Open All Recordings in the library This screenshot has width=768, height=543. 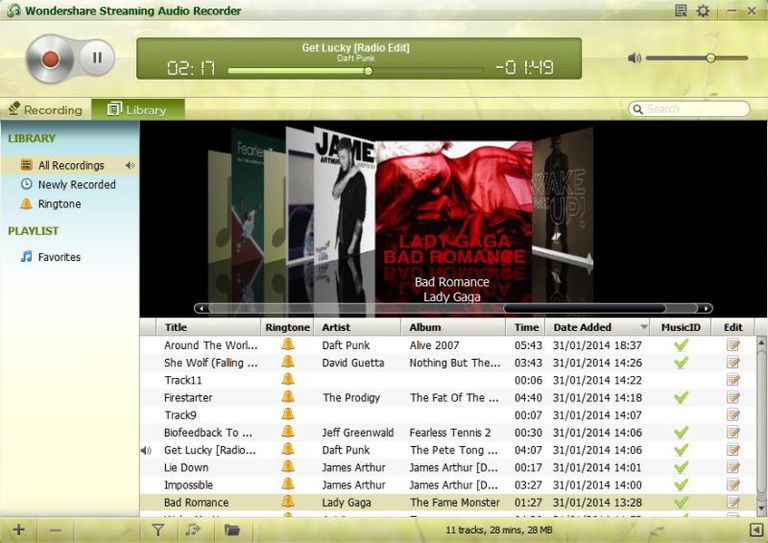pyautogui.click(x=70, y=165)
